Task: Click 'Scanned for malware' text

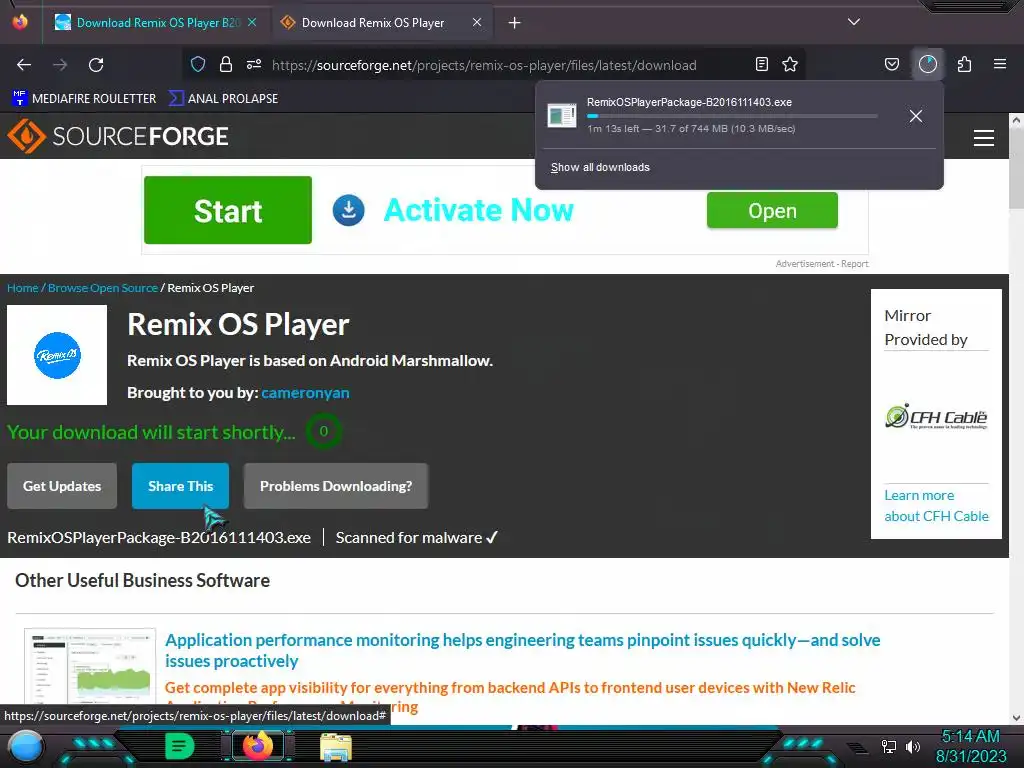Action: point(409,537)
